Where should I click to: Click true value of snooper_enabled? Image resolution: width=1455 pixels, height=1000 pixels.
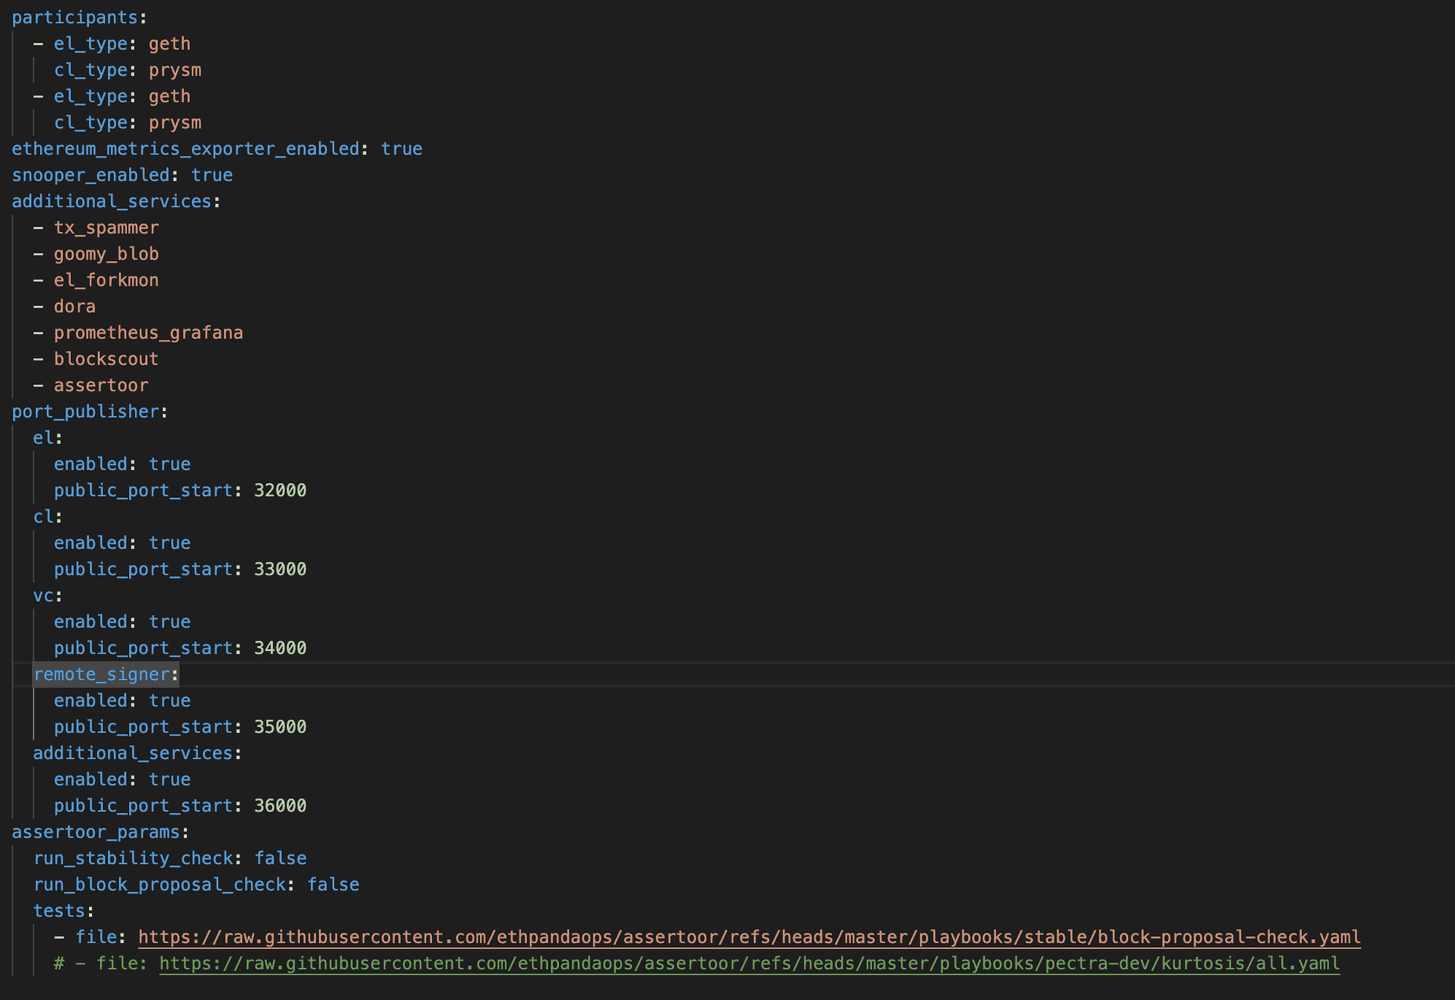point(212,175)
